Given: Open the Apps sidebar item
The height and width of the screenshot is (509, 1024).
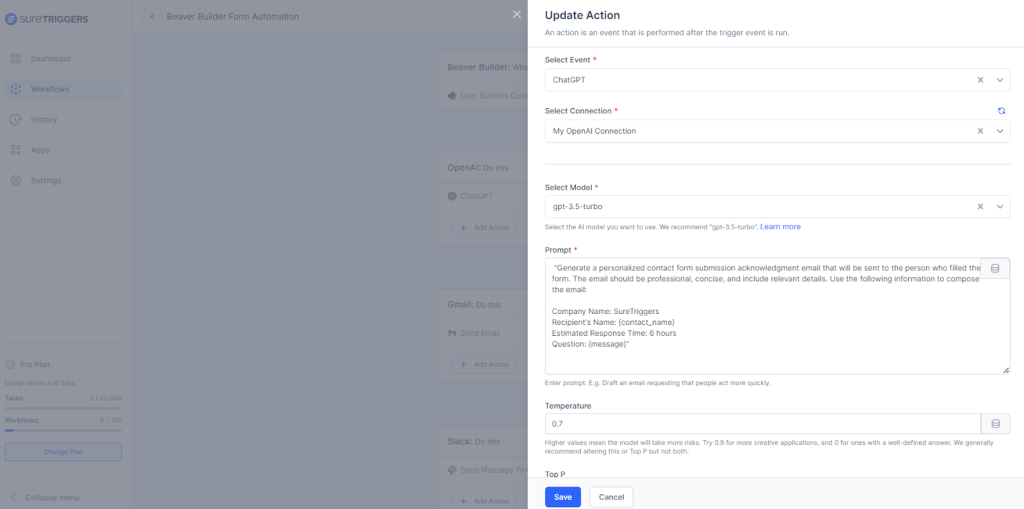Looking at the screenshot, I should [x=40, y=150].
